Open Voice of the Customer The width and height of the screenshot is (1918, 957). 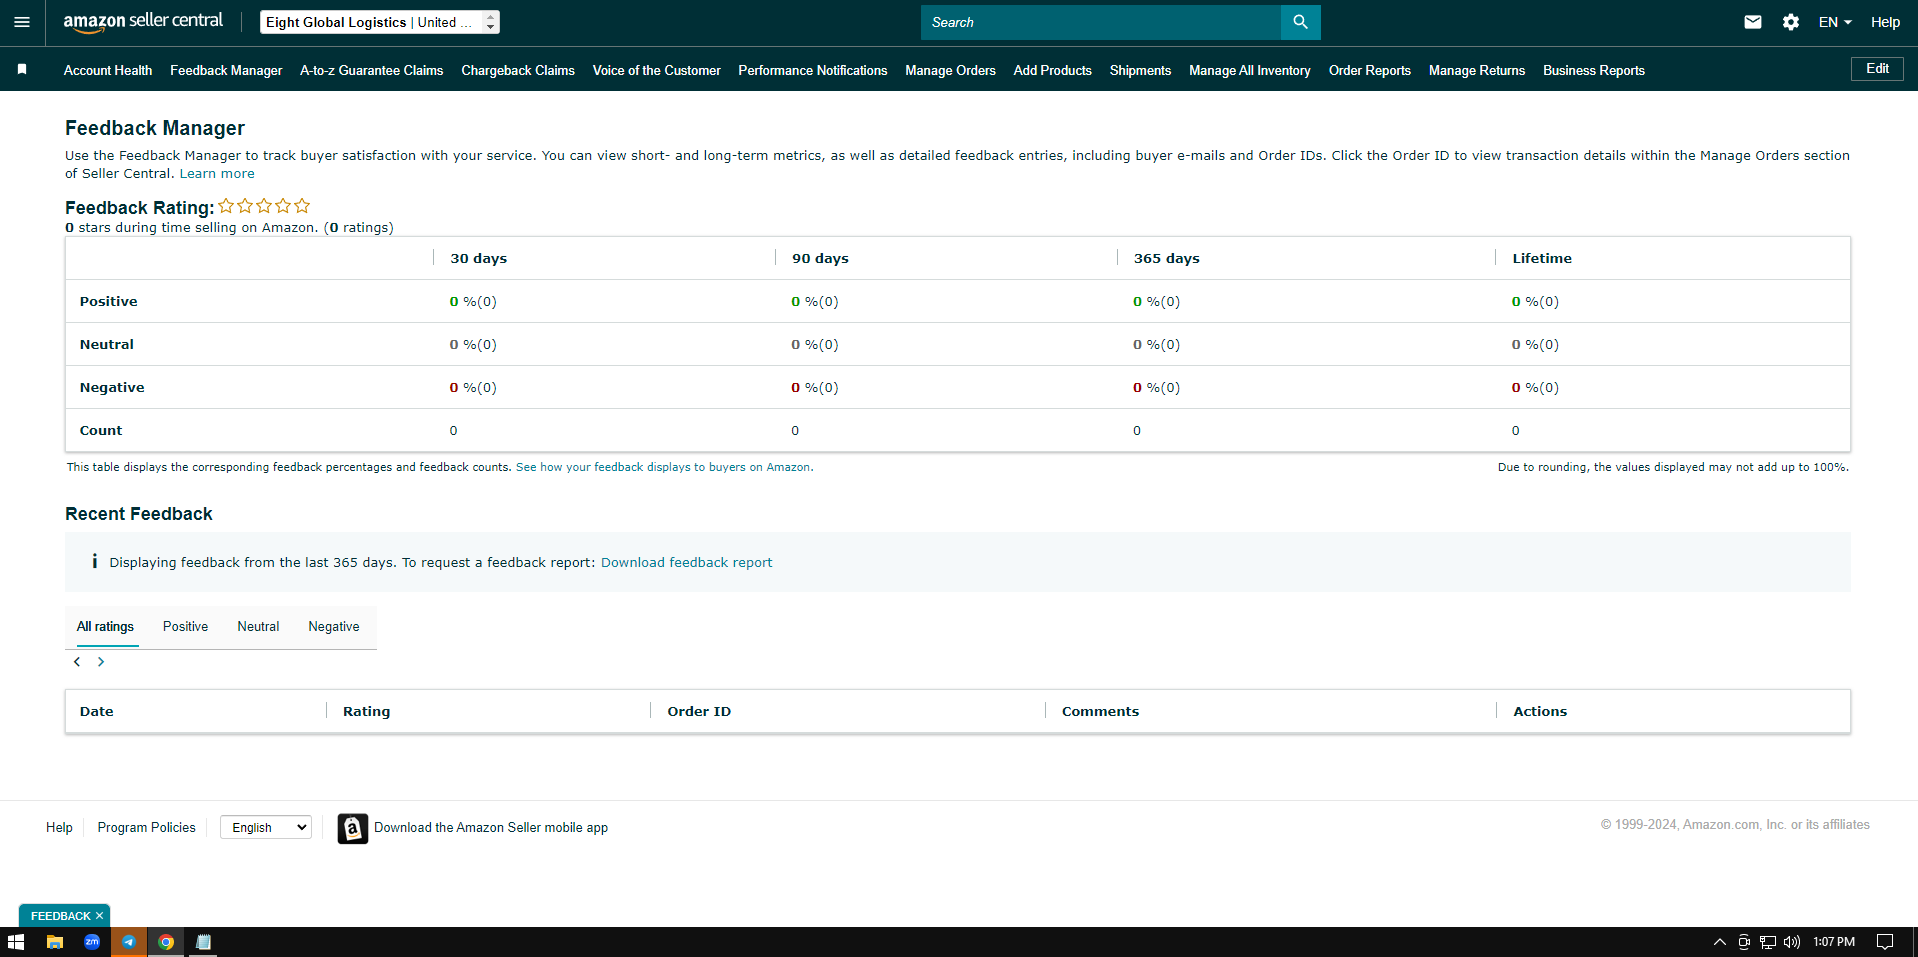coord(656,70)
